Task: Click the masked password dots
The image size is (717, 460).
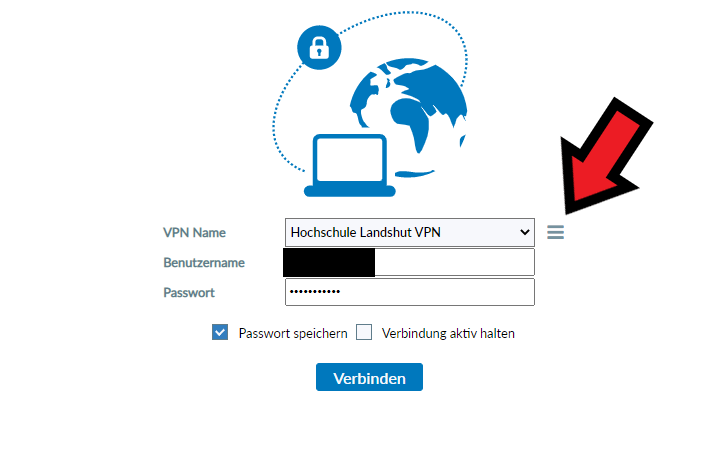Action: [315, 292]
